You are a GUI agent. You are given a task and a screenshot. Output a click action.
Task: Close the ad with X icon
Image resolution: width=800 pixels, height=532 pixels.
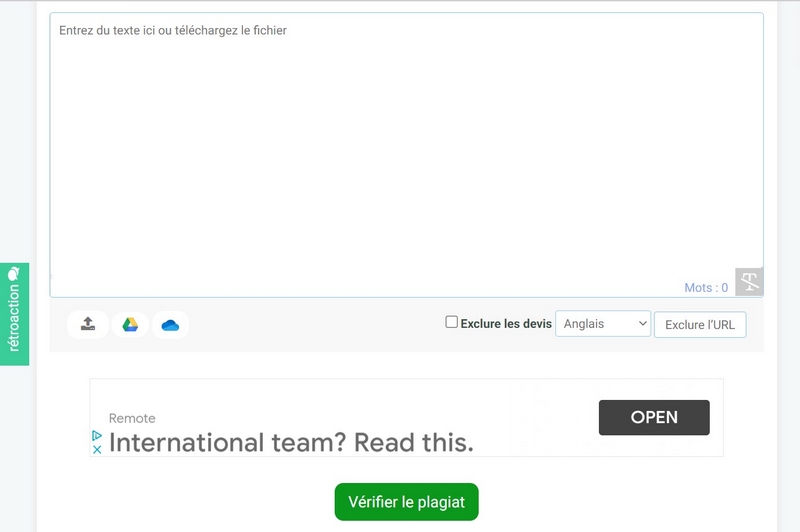coord(97,450)
